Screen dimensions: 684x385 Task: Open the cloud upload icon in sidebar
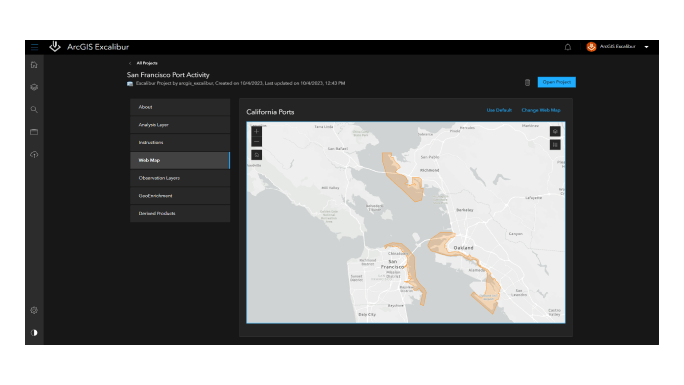34,154
